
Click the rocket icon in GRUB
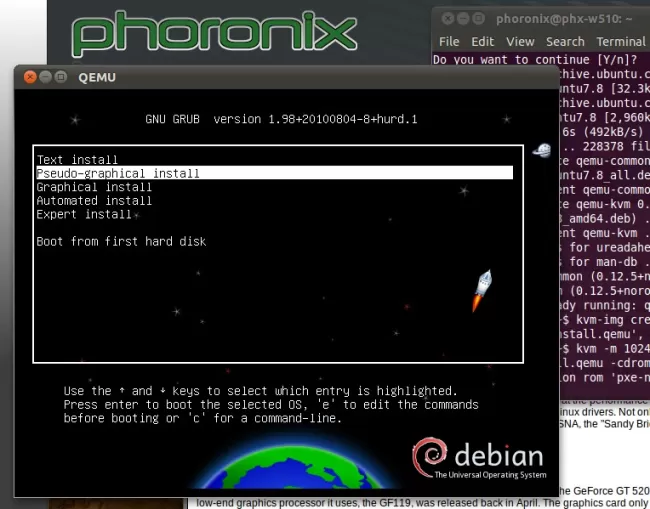(481, 289)
